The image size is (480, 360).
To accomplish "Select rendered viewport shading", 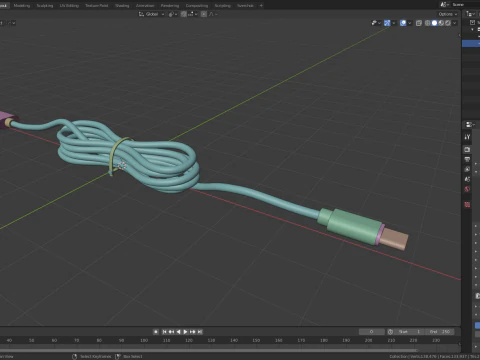I will coord(448,23).
